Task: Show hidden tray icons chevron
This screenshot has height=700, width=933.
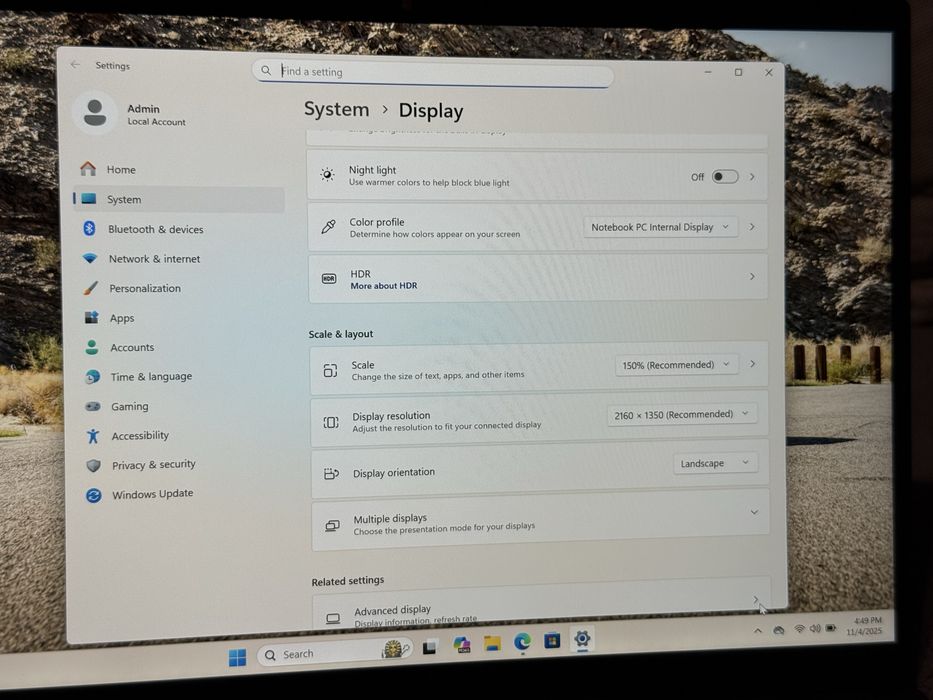Action: click(757, 631)
